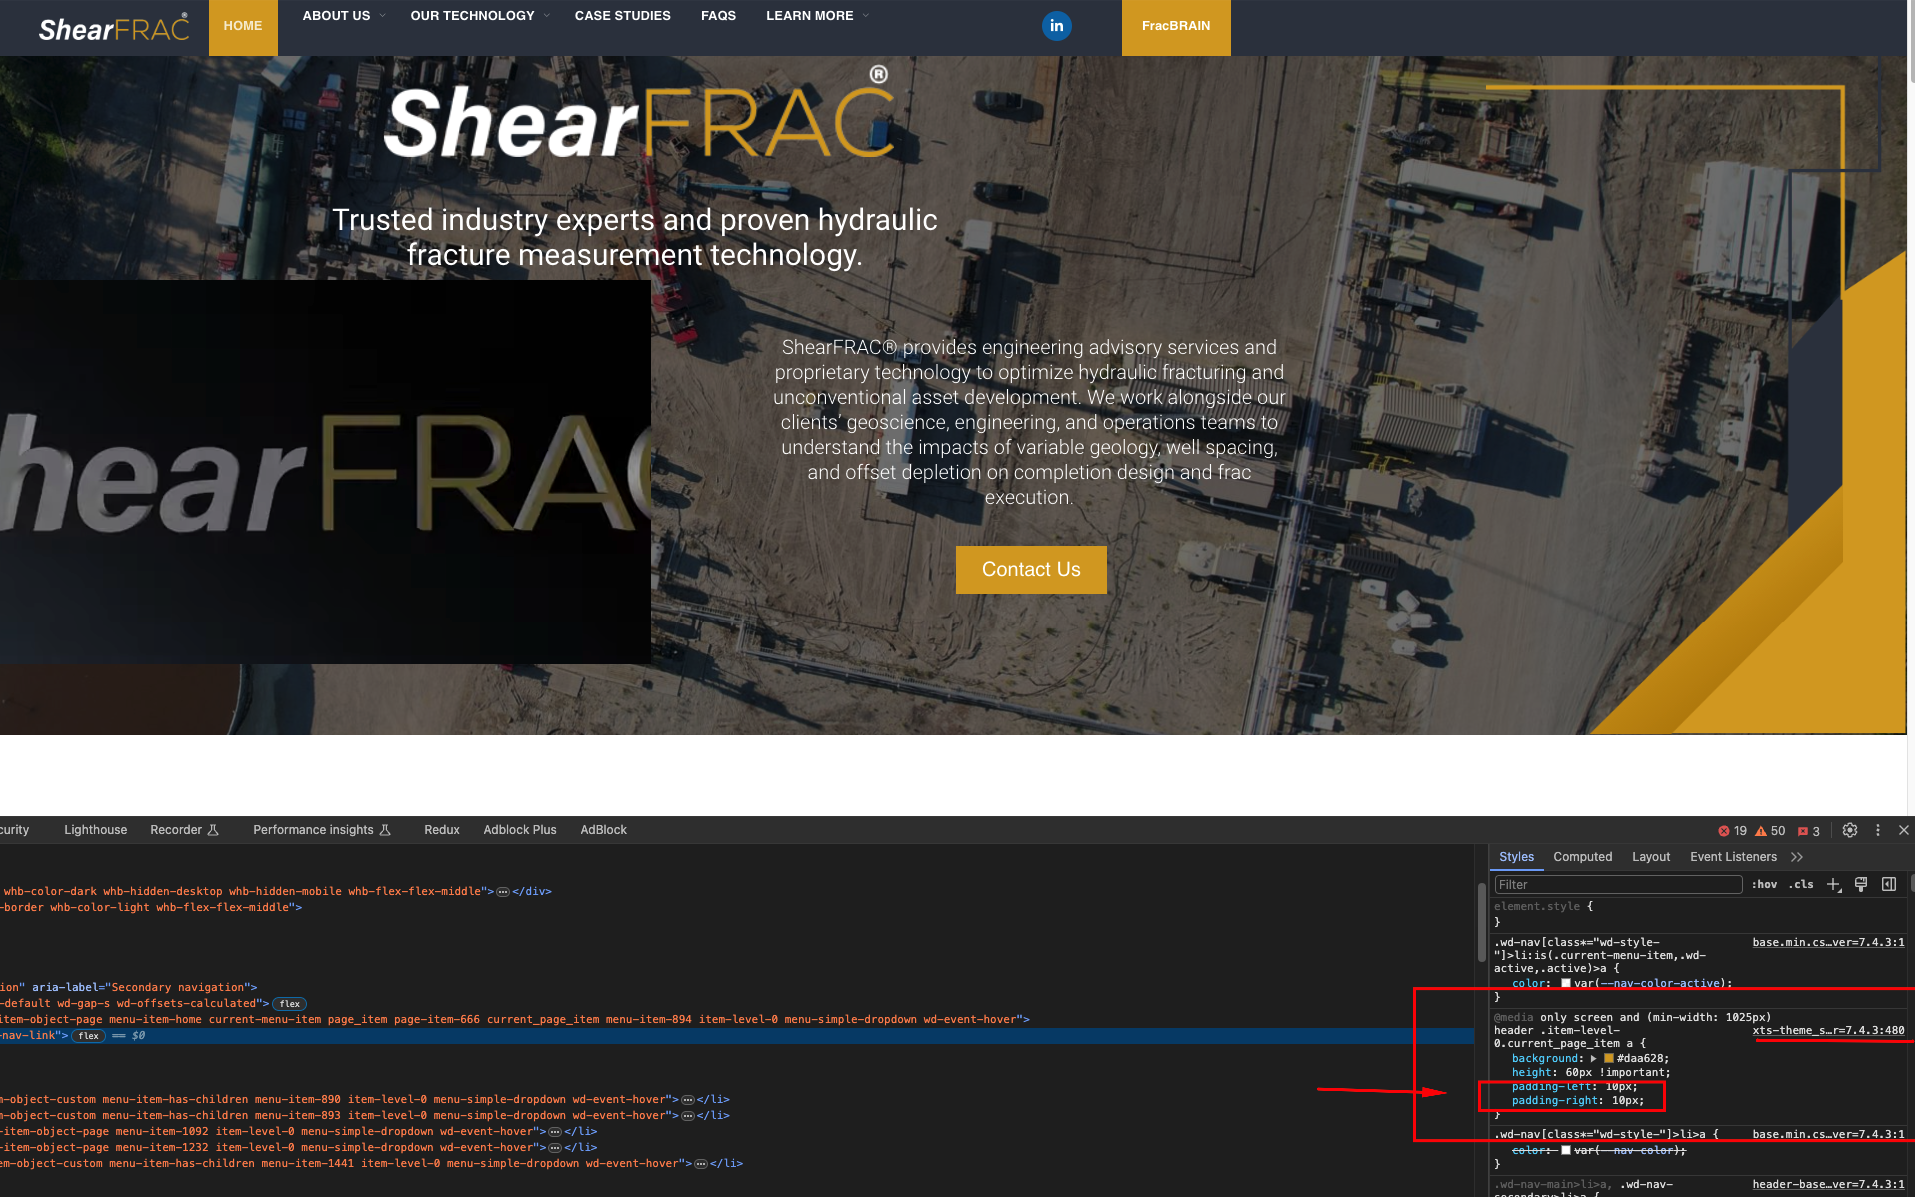Click the element.style rule block

(1698, 914)
